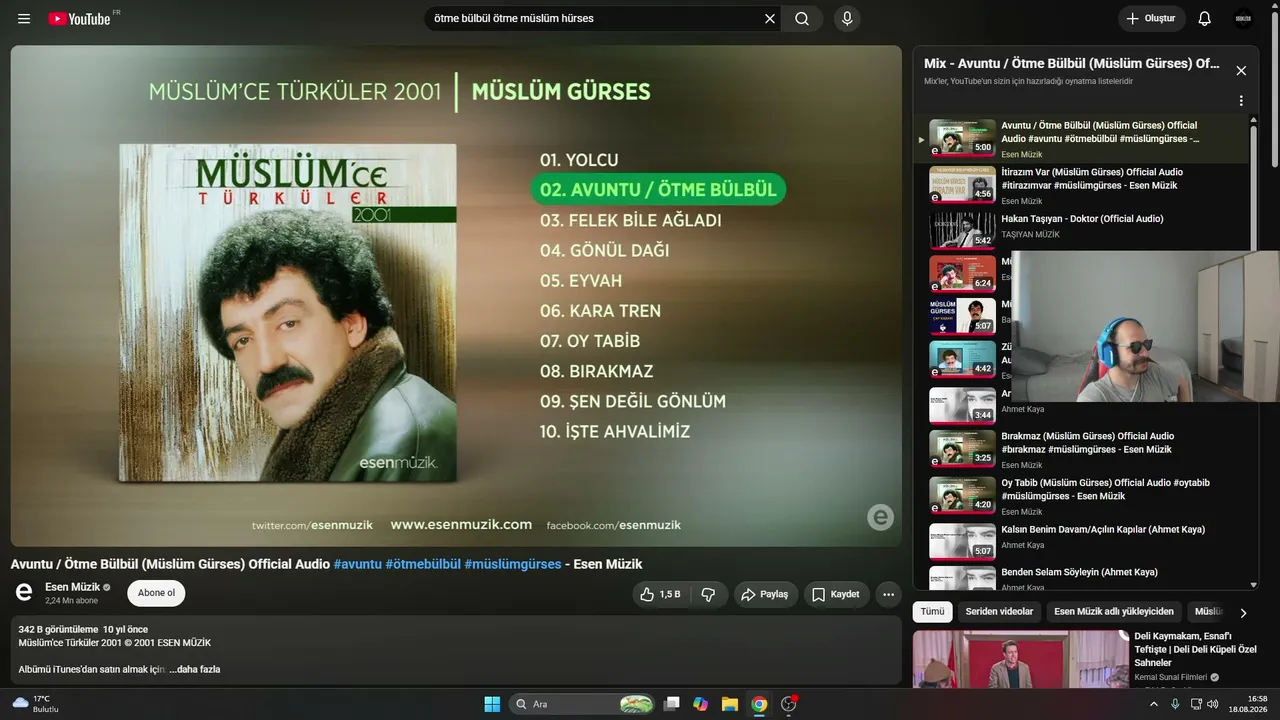The height and width of the screenshot is (720, 1280).
Task: Expand the description with ...daha fazla
Action: coord(195,669)
